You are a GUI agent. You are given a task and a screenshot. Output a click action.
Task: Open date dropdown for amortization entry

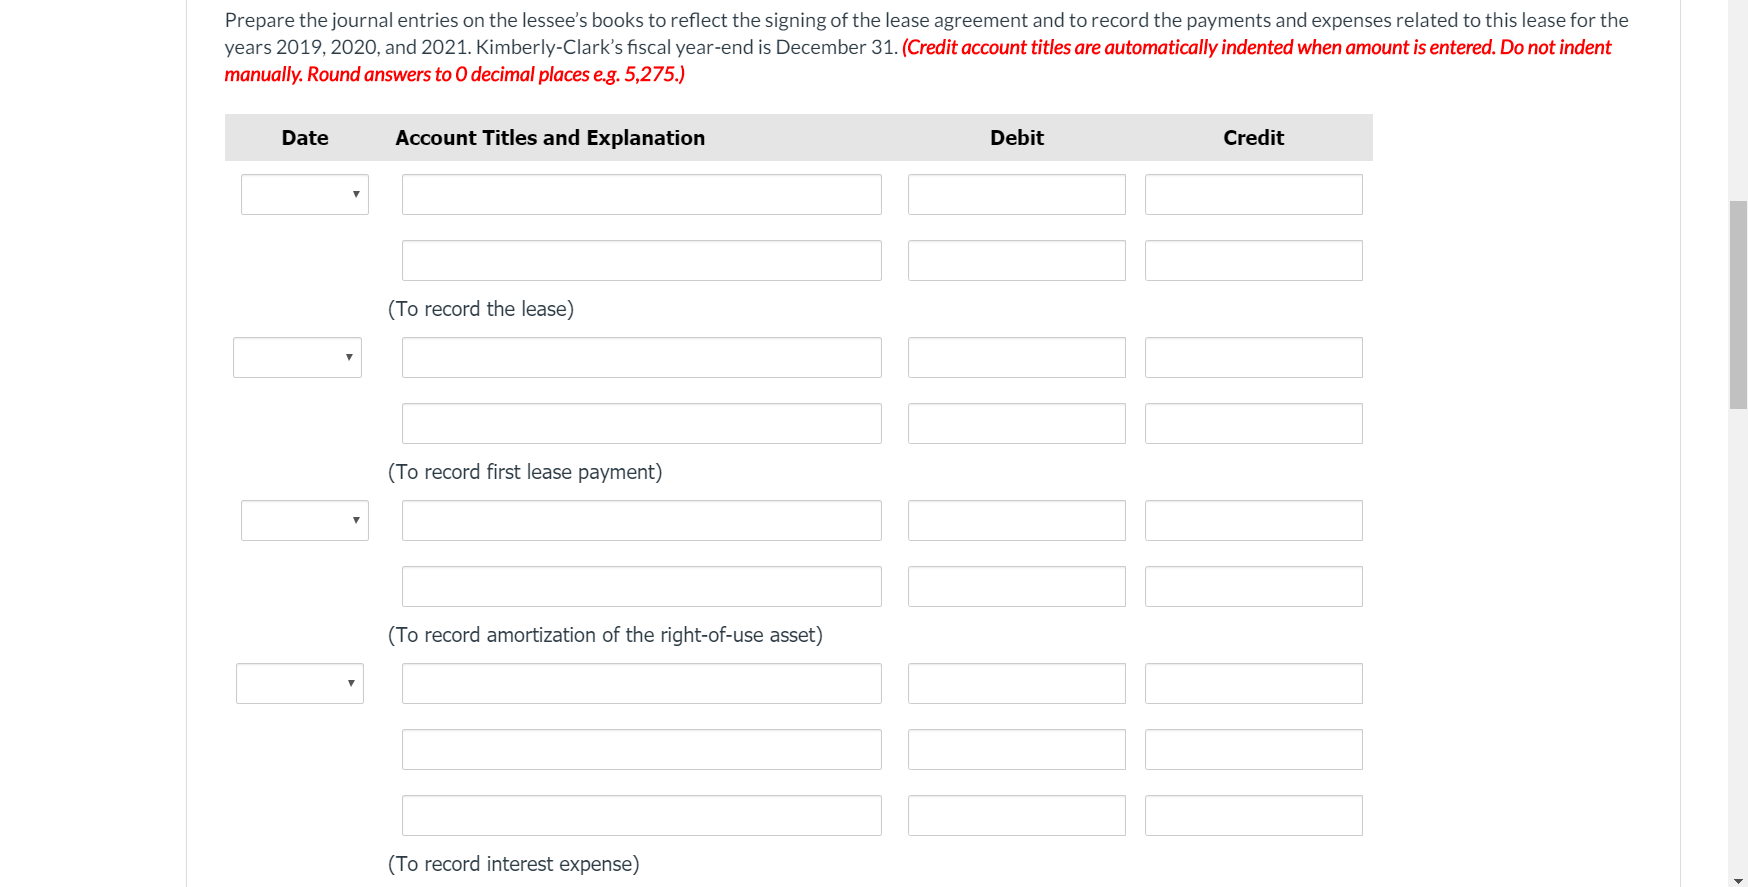coord(305,520)
